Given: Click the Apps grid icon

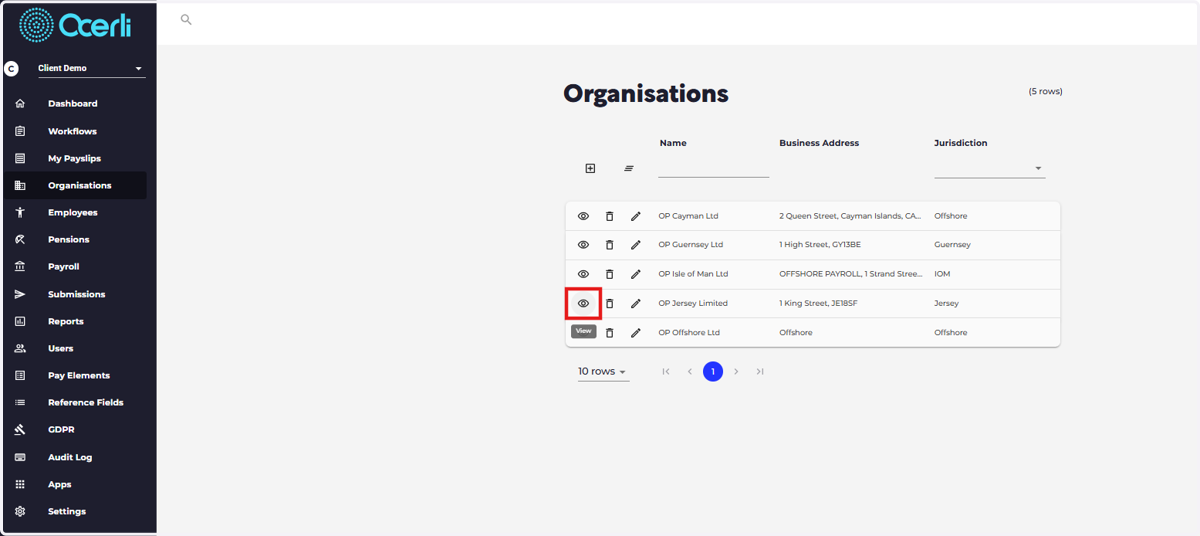Looking at the screenshot, I should tap(20, 484).
